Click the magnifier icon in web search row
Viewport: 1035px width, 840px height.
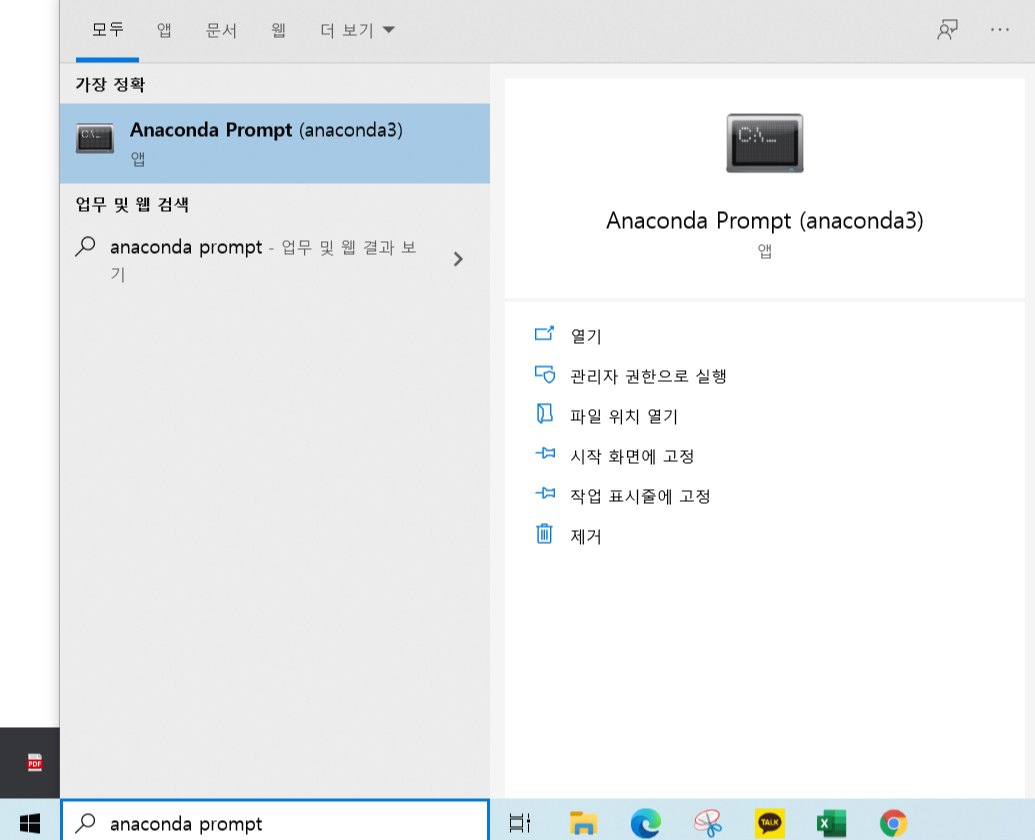tap(85, 246)
